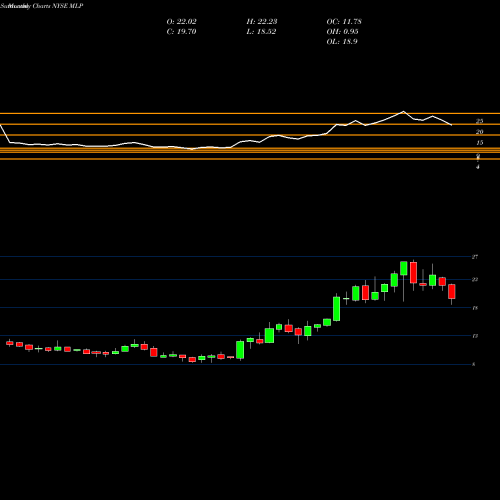Click the tall green candle rising from 8 to 13

[240, 350]
